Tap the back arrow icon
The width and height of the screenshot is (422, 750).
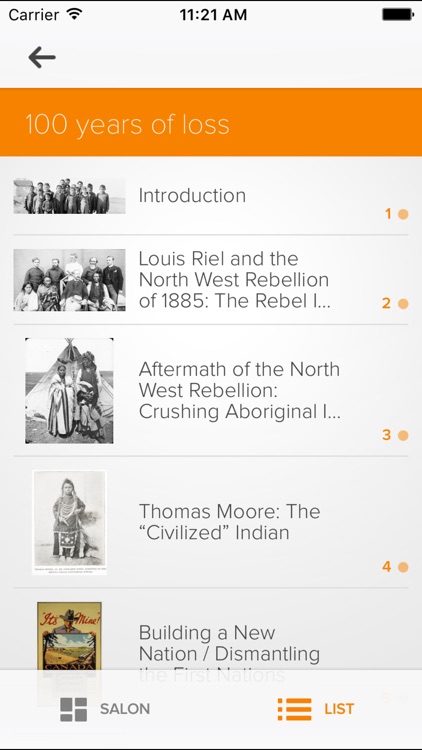pos(42,58)
